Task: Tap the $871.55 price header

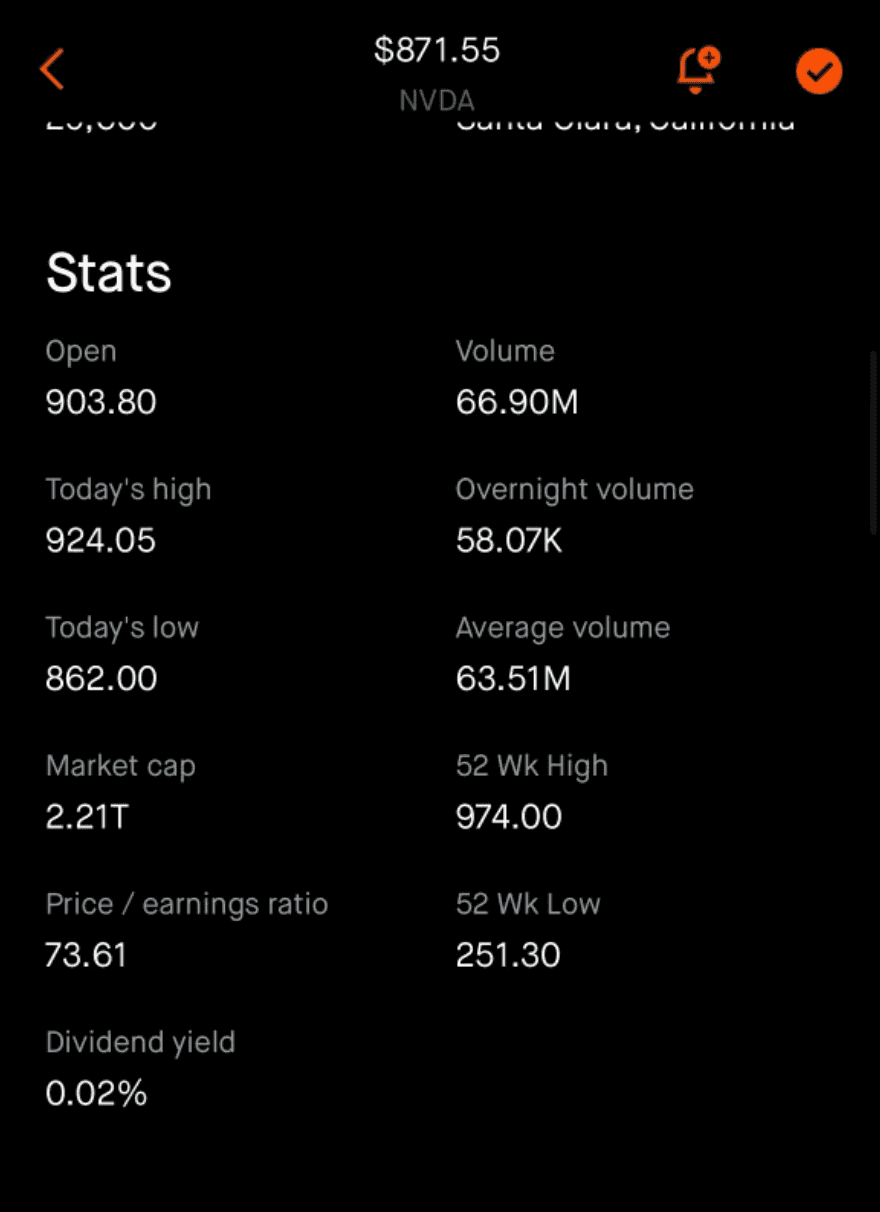Action: [x=437, y=50]
